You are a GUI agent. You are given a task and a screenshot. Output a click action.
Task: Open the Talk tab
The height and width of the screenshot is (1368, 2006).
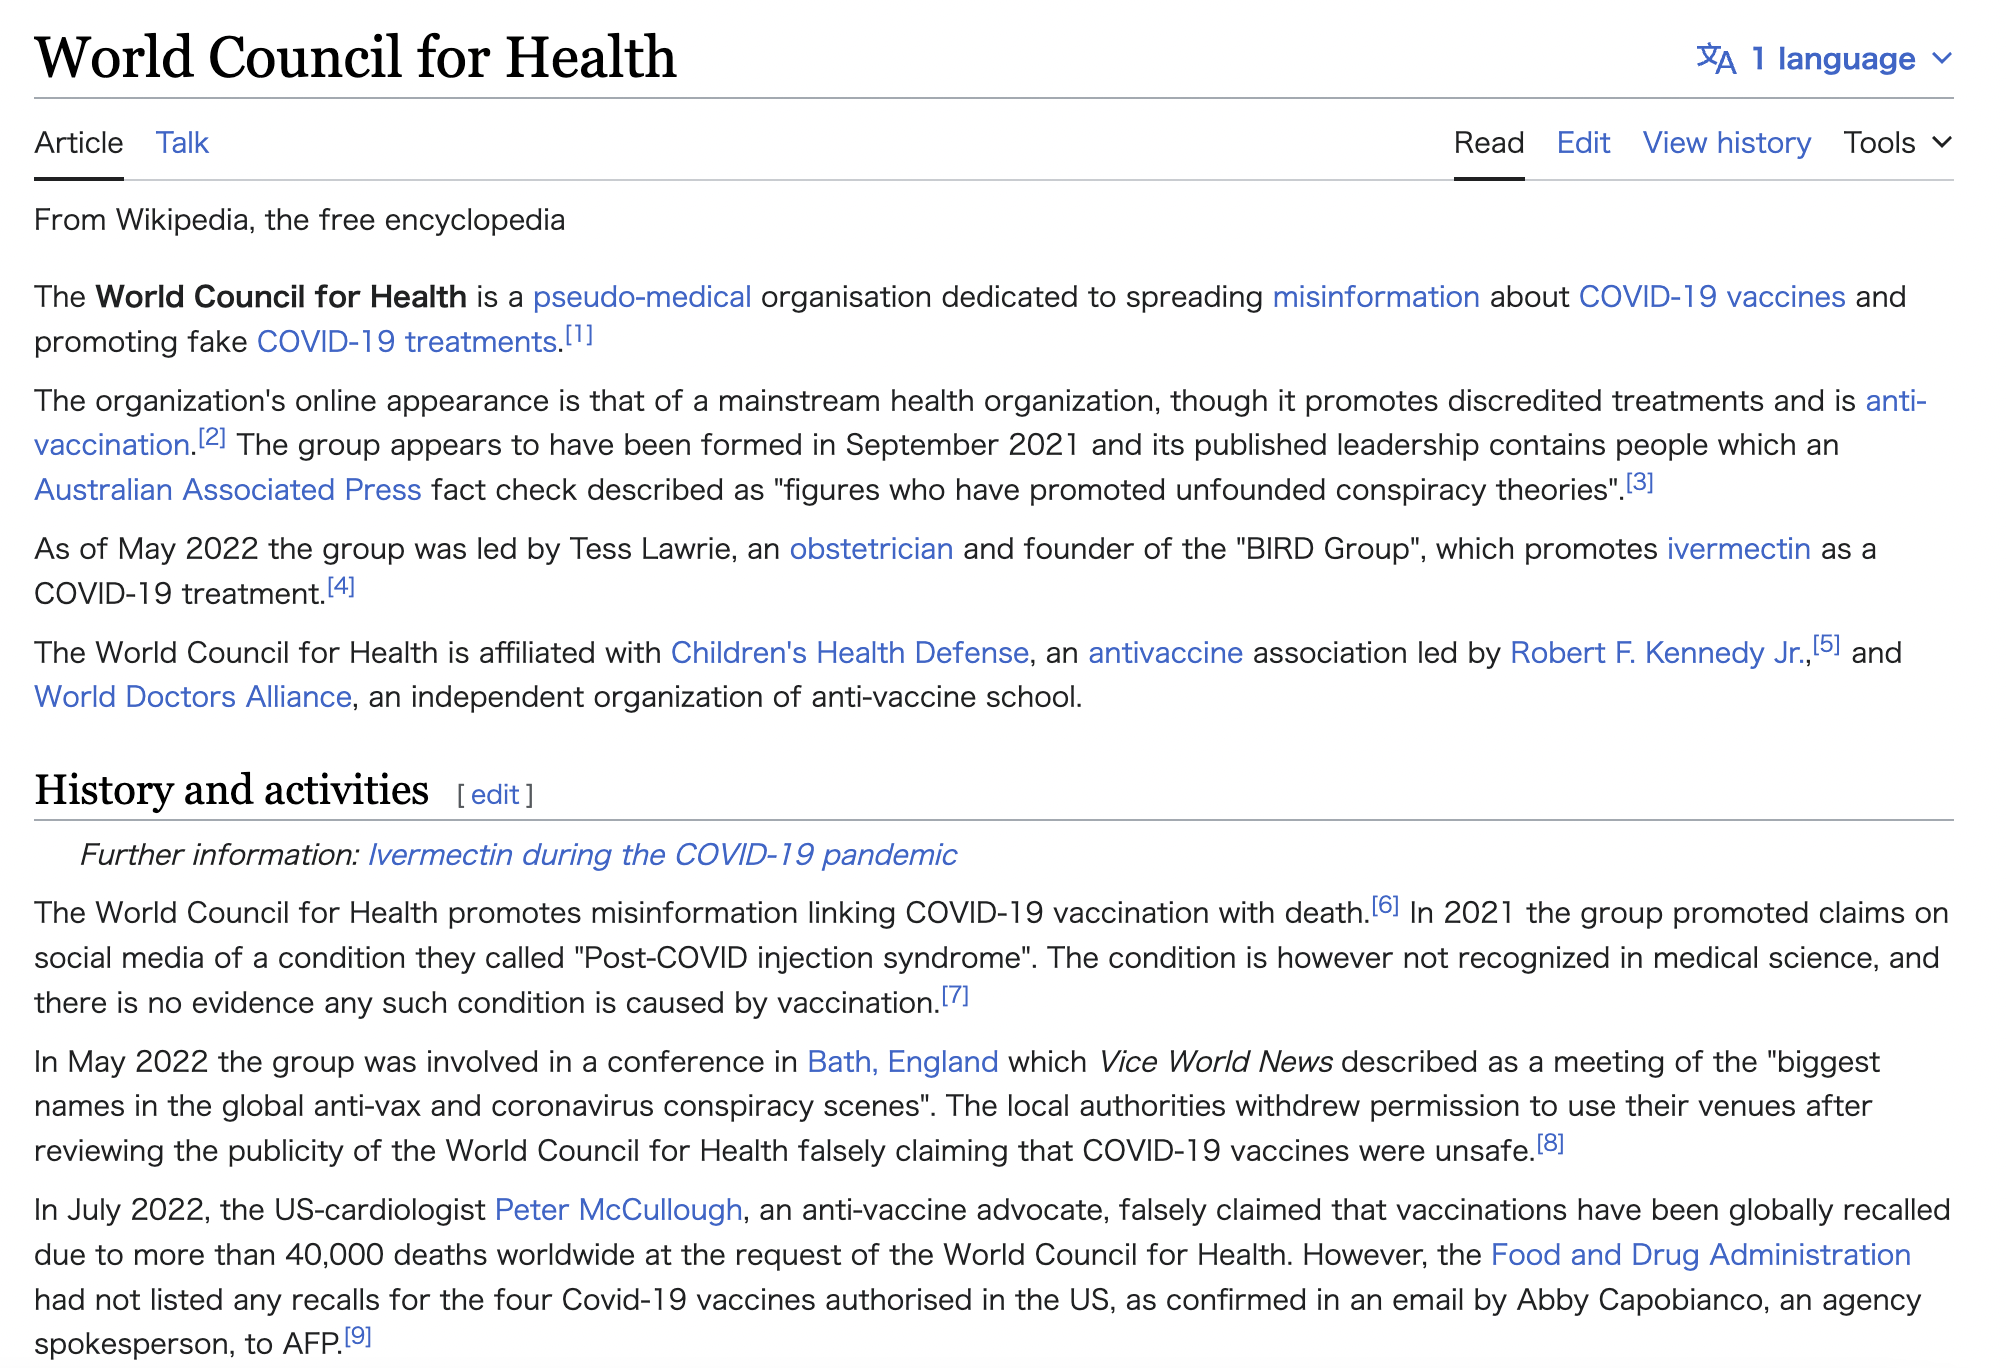pyautogui.click(x=182, y=143)
